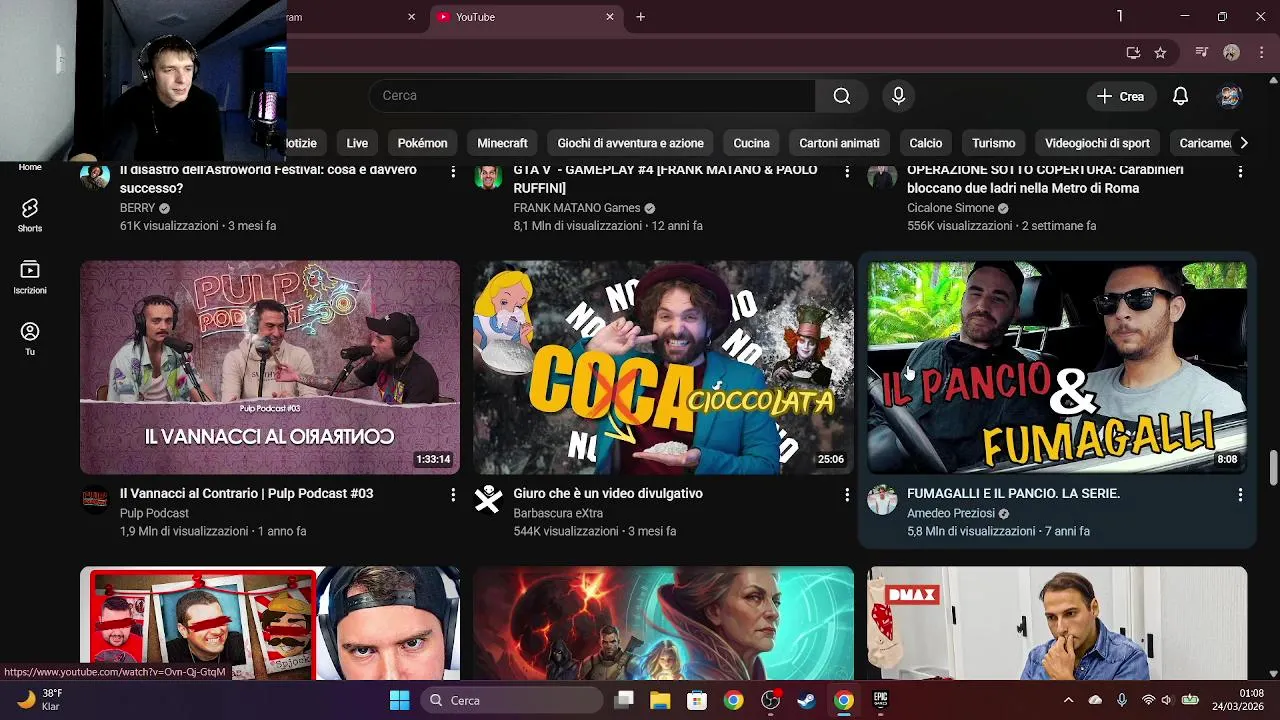
Task: Open the Il disastro dell'Astroworld Festival title
Action: point(268,178)
